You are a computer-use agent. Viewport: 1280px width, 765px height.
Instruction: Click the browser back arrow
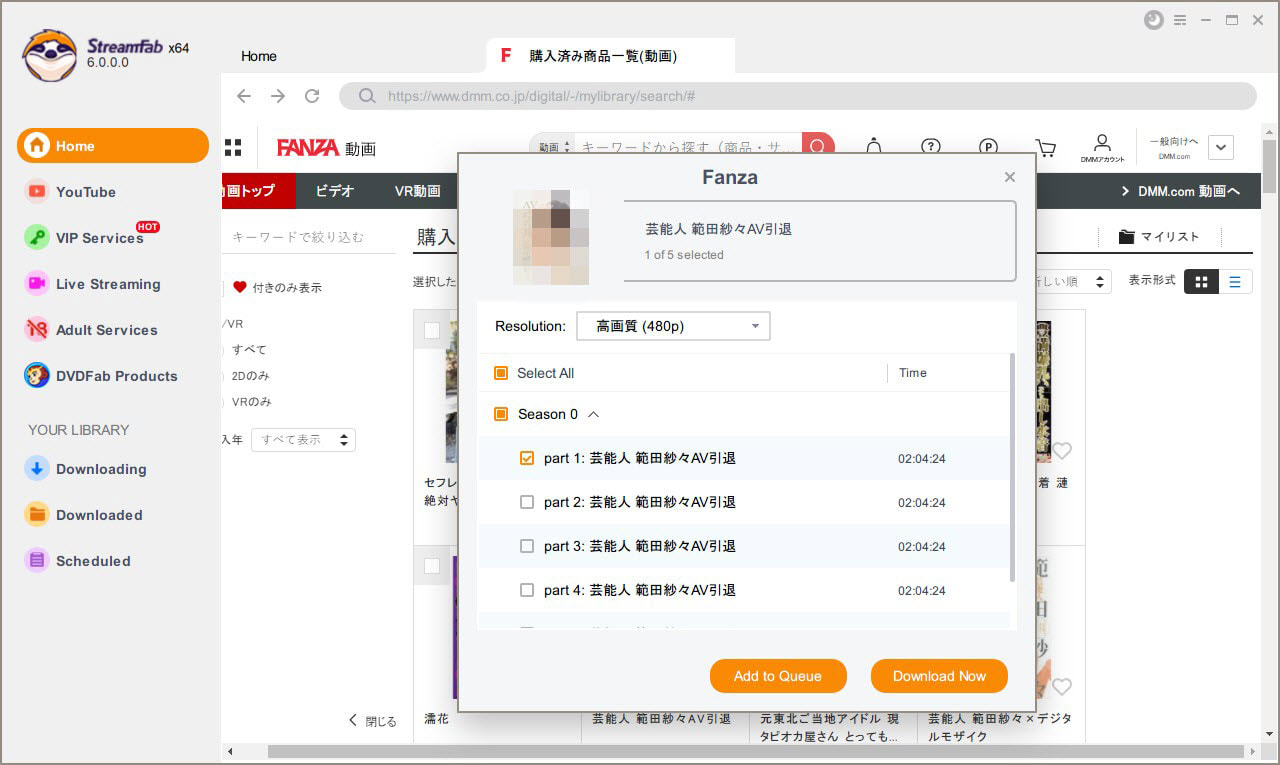(244, 96)
